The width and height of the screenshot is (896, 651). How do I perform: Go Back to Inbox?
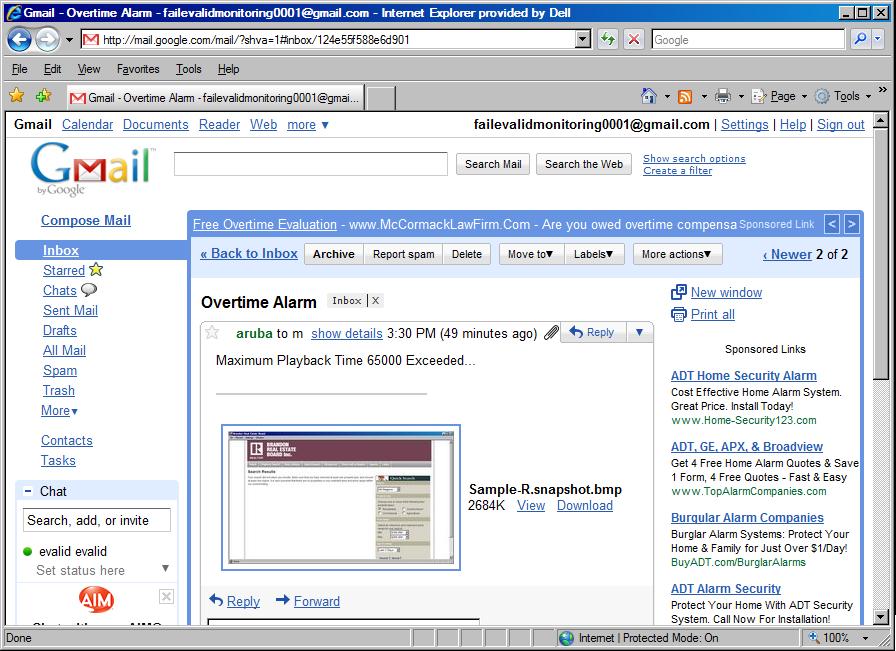click(249, 254)
